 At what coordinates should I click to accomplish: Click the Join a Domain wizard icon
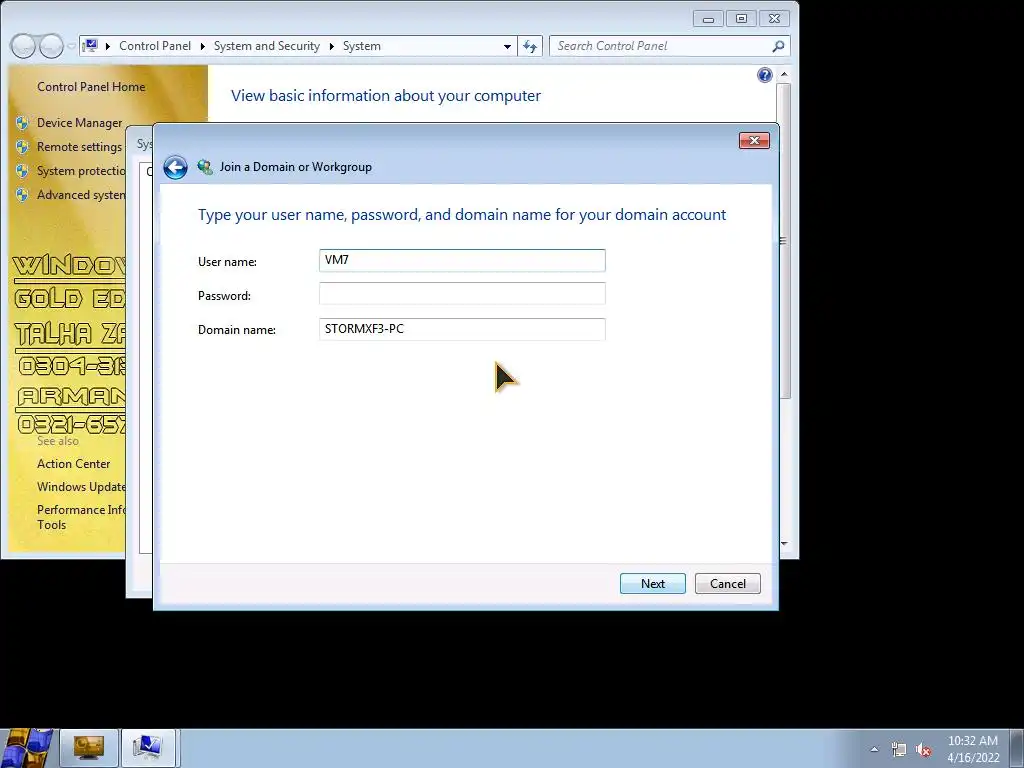click(x=205, y=167)
